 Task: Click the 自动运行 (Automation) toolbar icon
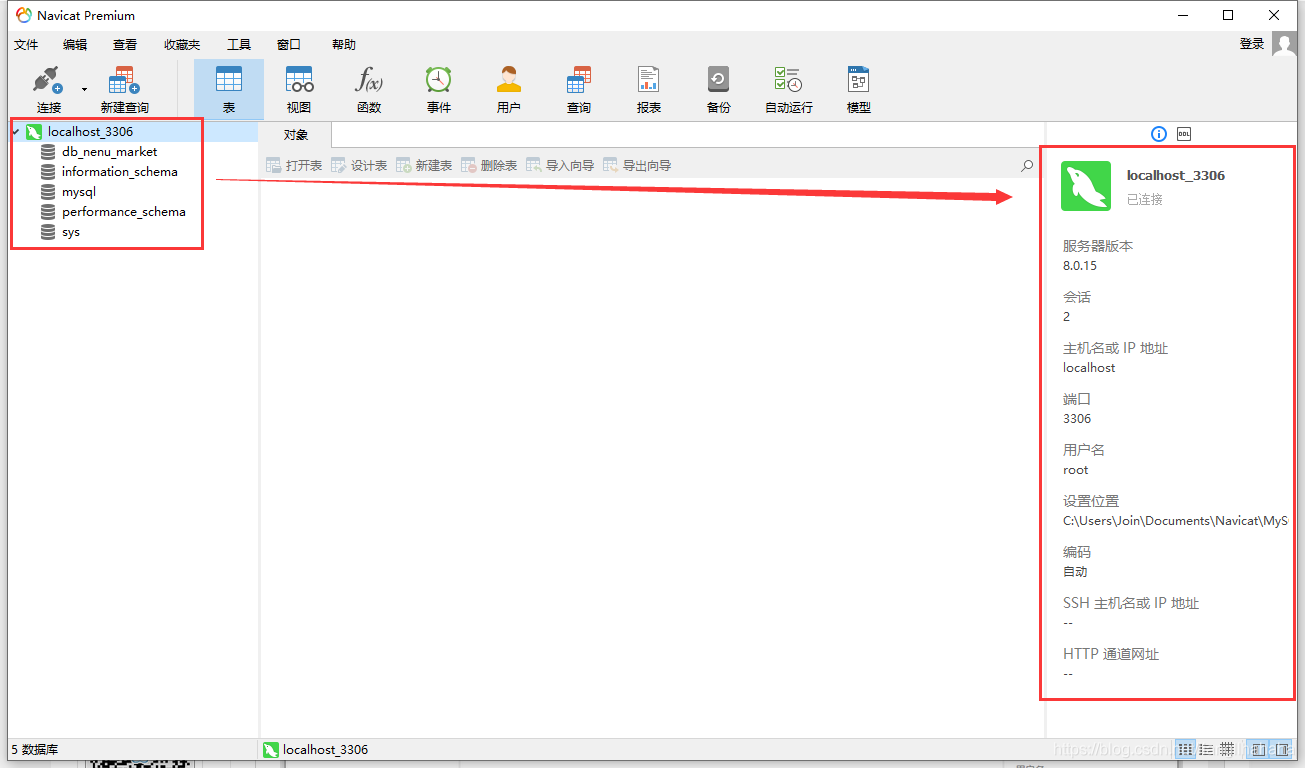click(x=788, y=81)
